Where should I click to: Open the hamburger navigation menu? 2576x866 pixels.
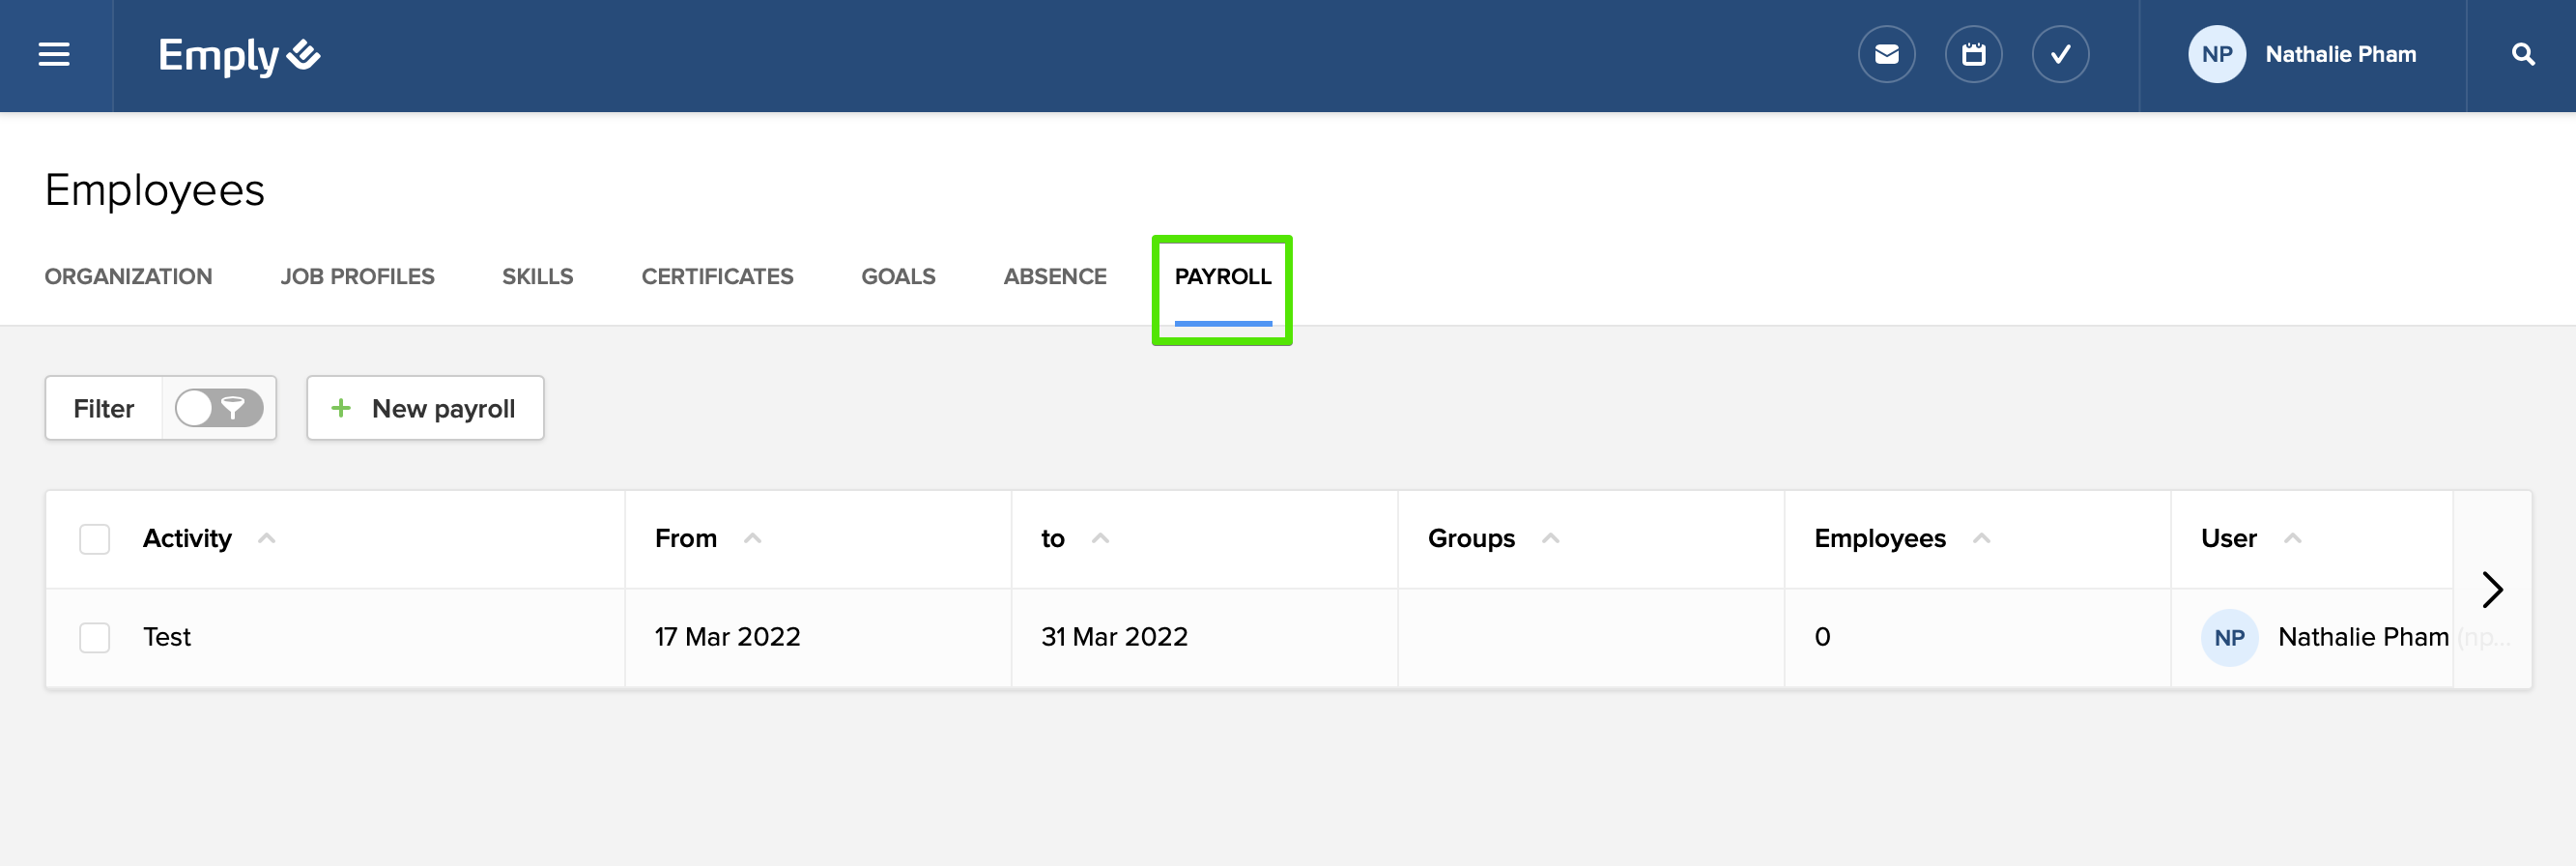pos(54,55)
